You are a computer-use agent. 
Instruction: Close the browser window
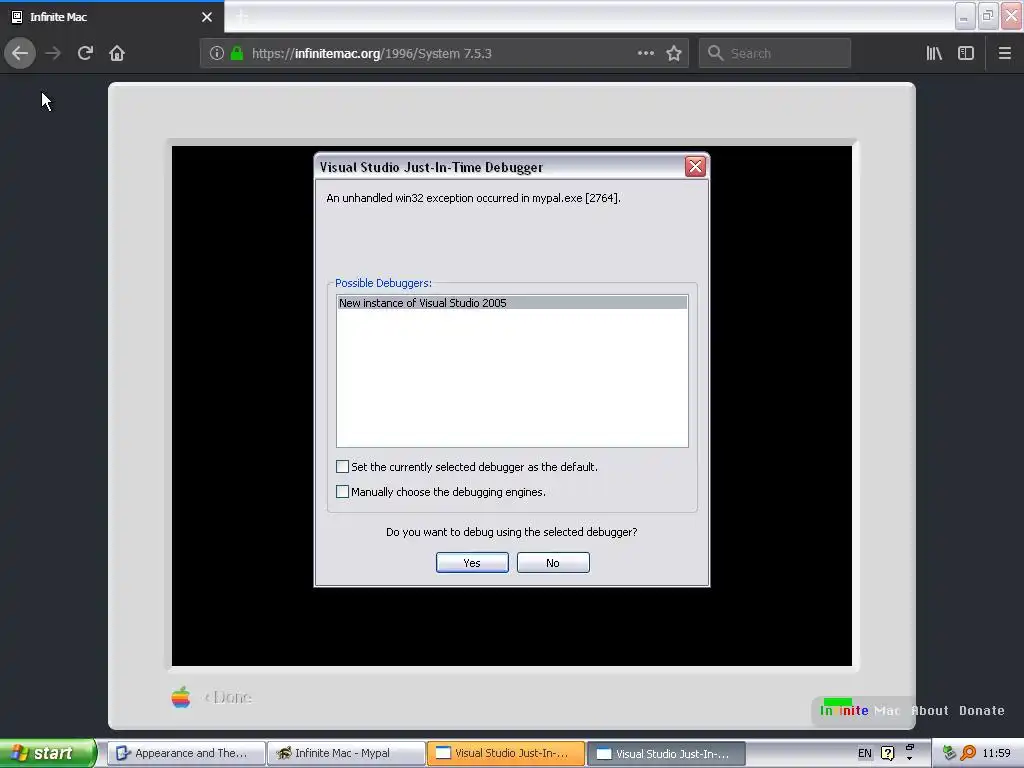click(1012, 16)
